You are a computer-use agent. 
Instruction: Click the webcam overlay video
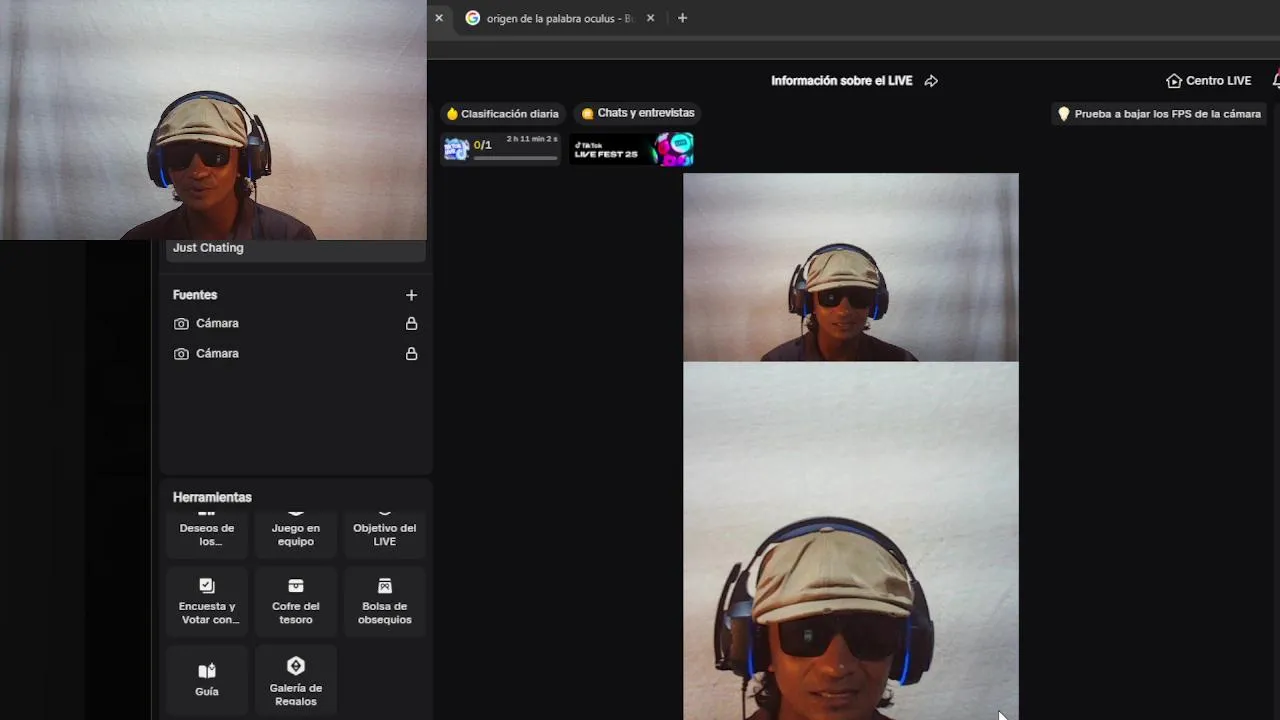(213, 120)
